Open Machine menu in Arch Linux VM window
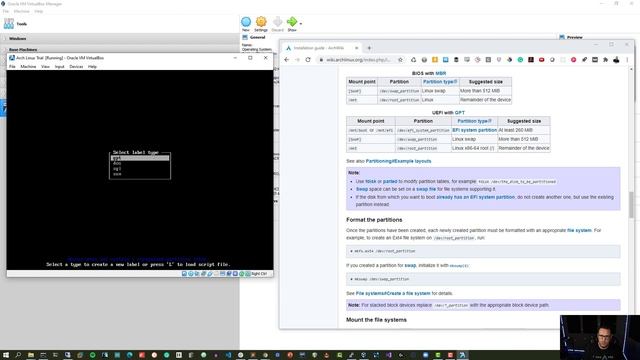The width and height of the screenshot is (640, 360). click(28, 67)
